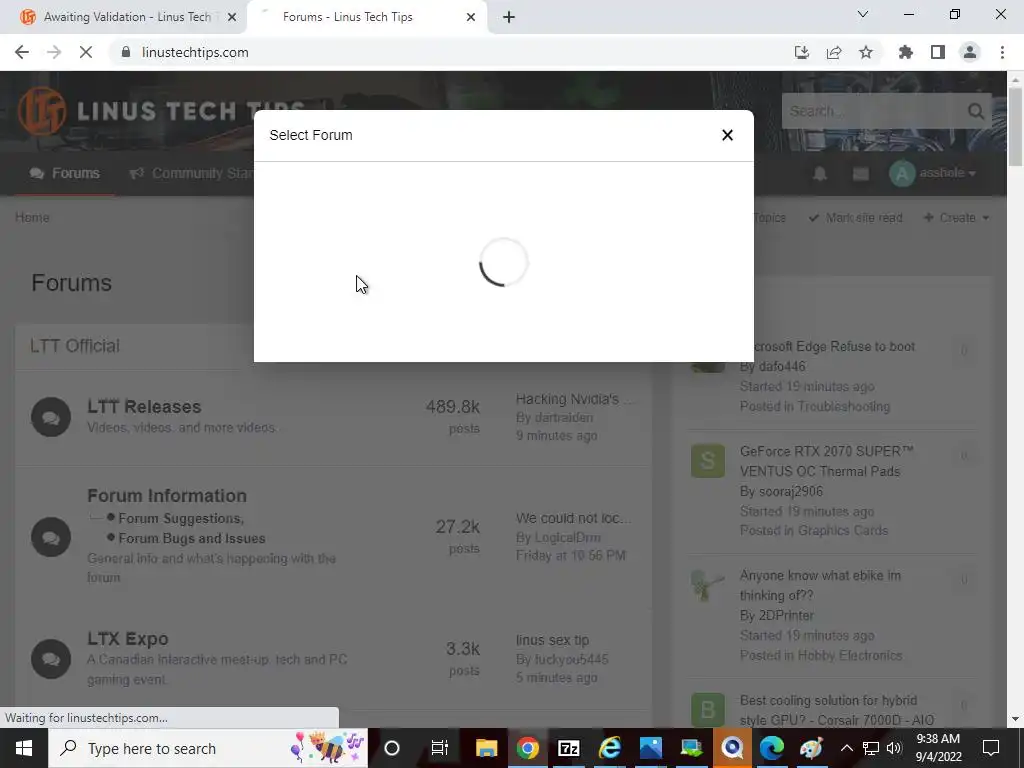Viewport: 1024px width, 768px height.
Task: Open the Chrome three-dot menu
Action: pos(1002,52)
